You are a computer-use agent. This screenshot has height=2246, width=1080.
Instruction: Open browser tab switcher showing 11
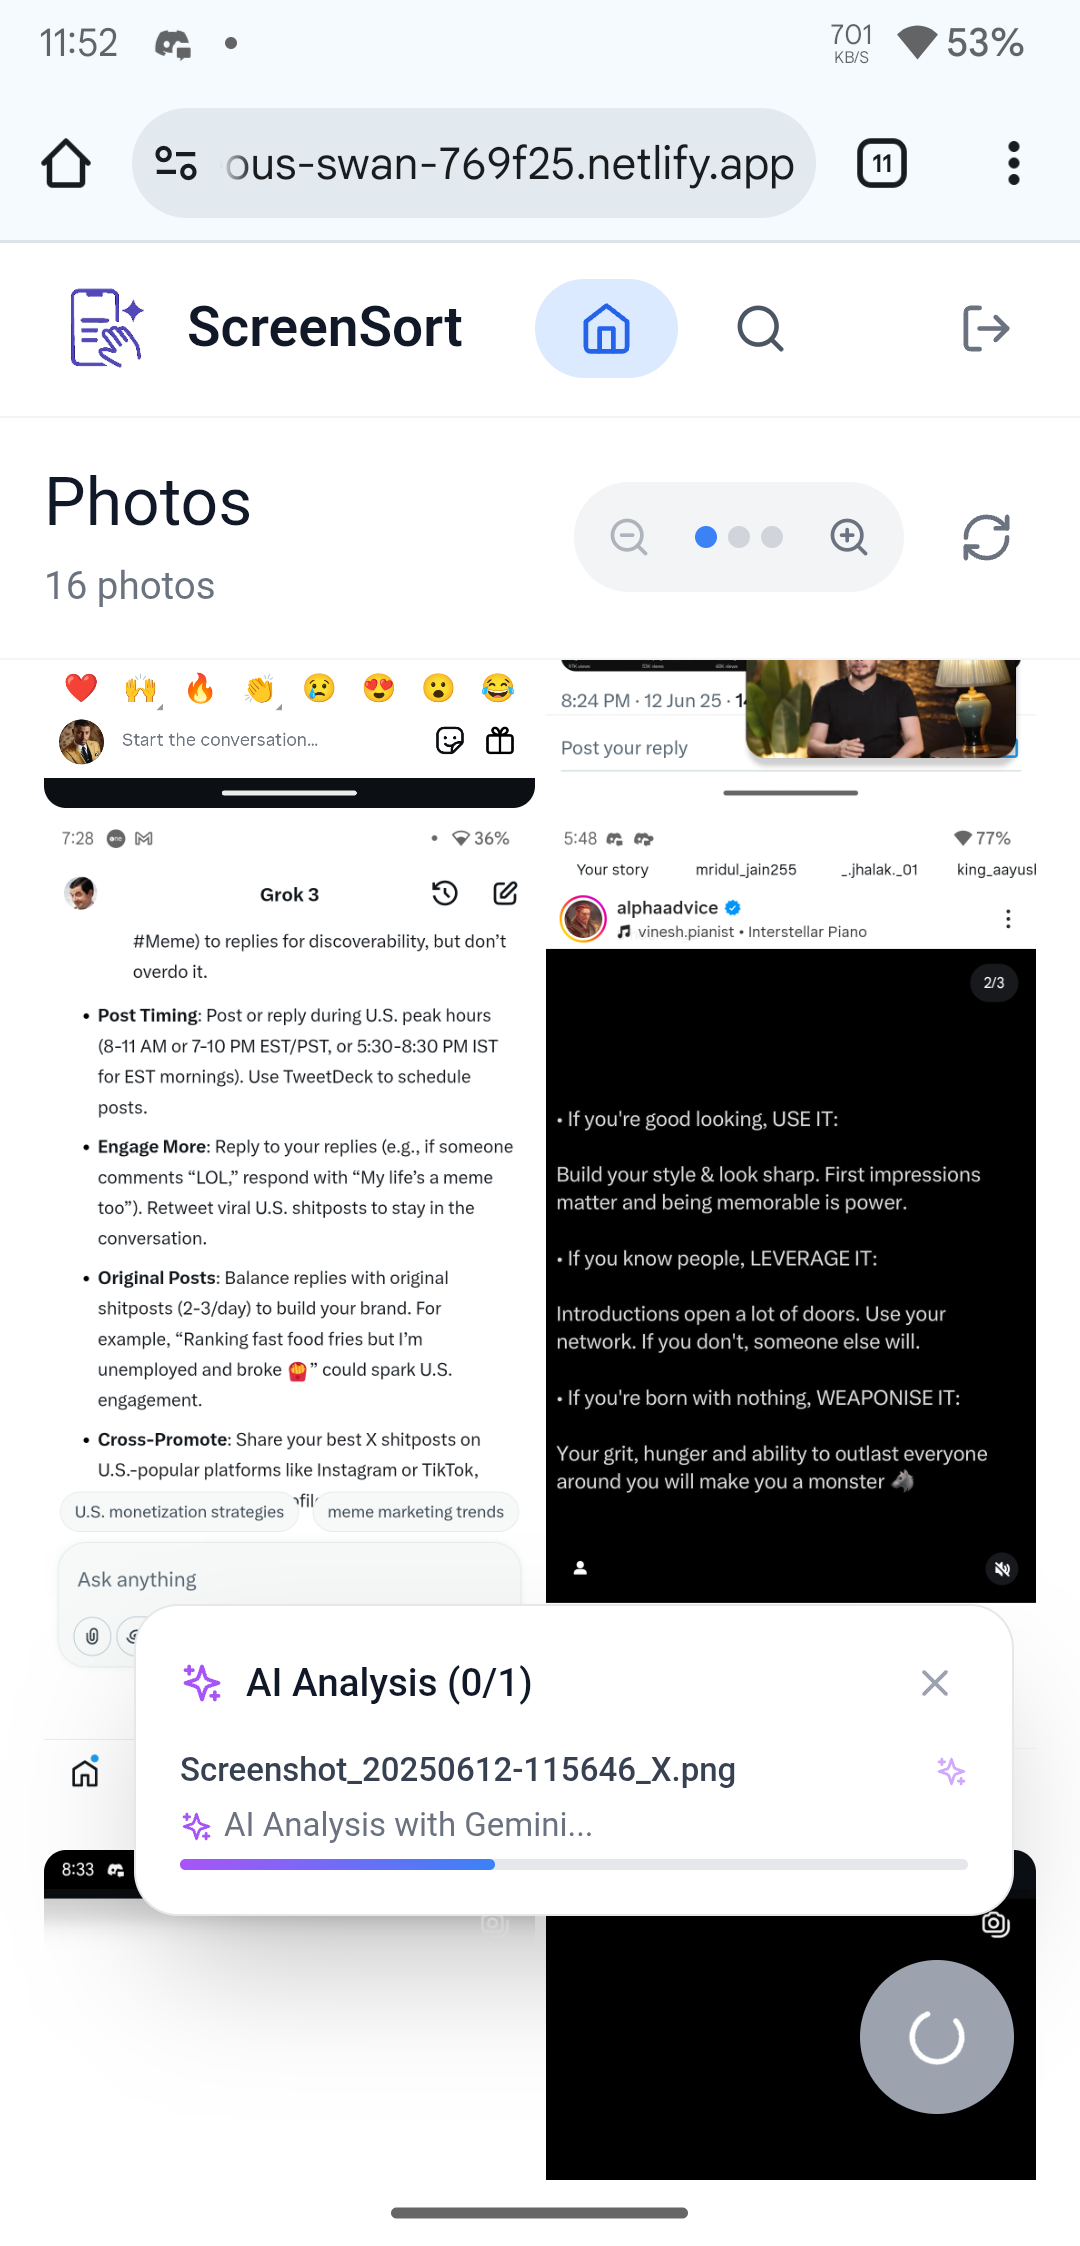[x=882, y=163]
